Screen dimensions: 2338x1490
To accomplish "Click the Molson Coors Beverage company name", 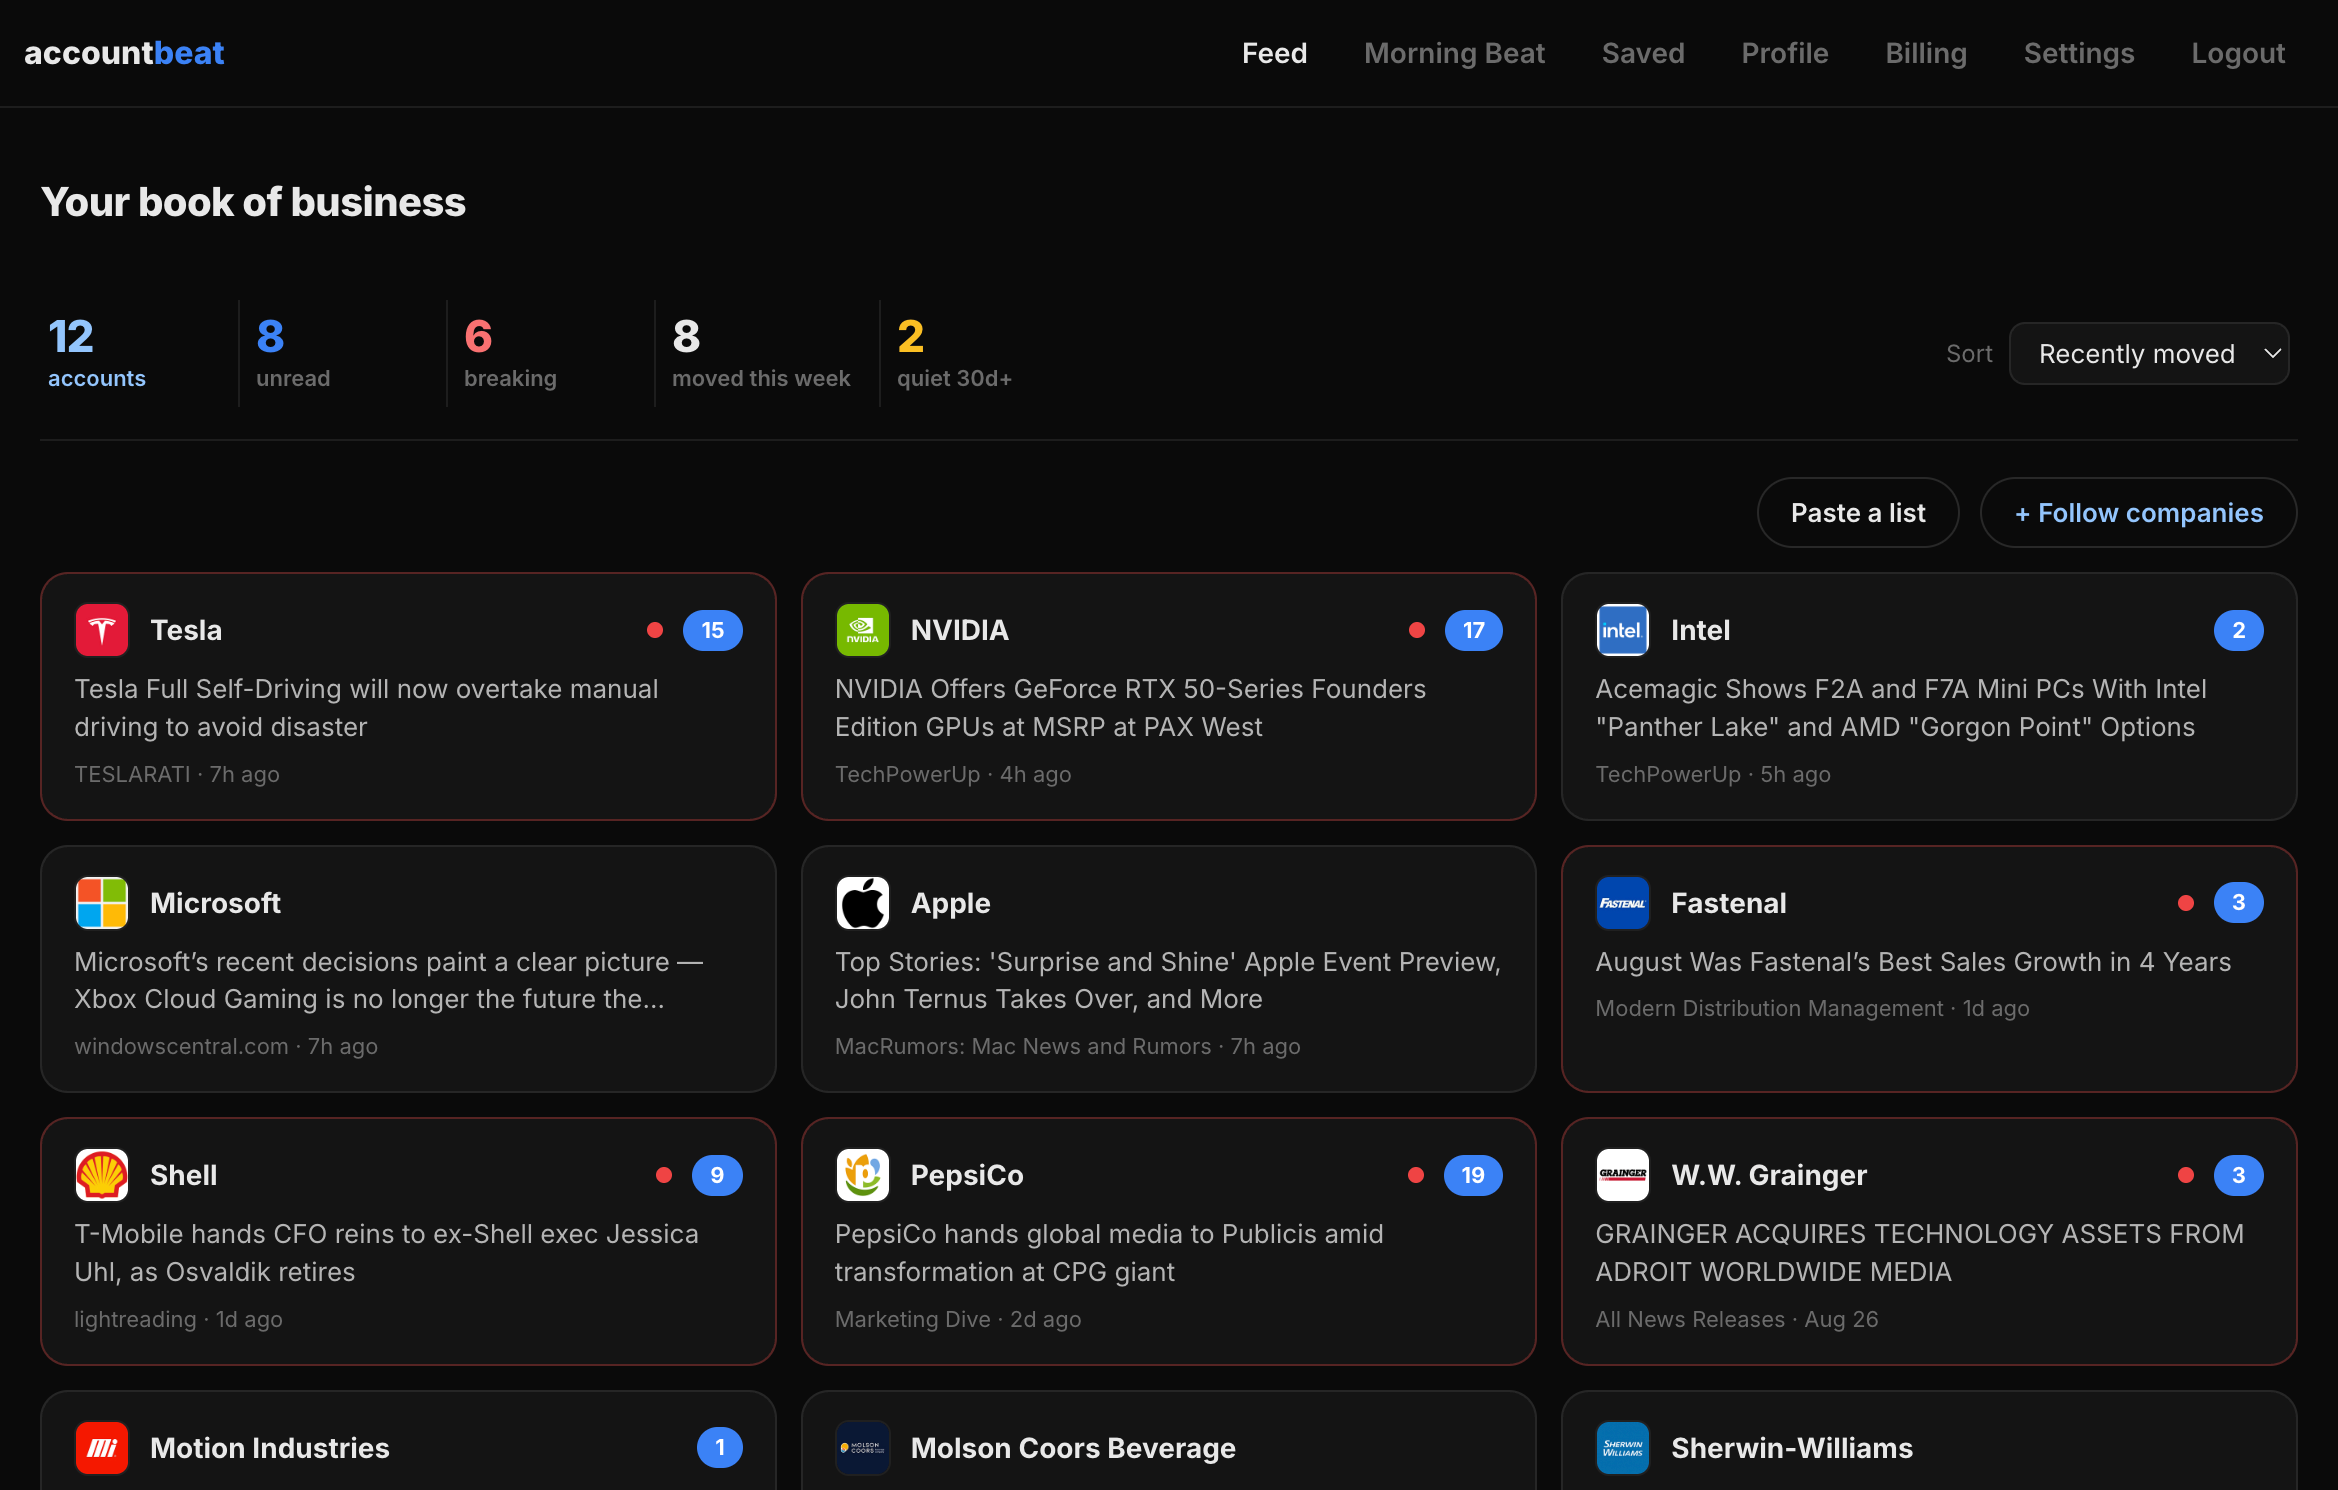I will [1073, 1448].
